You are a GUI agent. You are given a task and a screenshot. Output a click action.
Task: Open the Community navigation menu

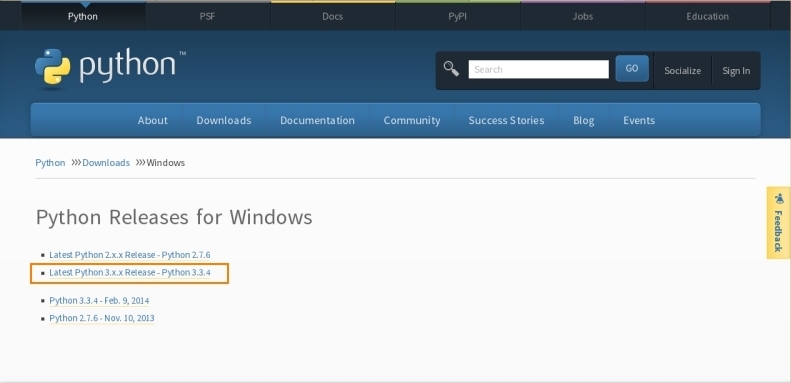412,120
